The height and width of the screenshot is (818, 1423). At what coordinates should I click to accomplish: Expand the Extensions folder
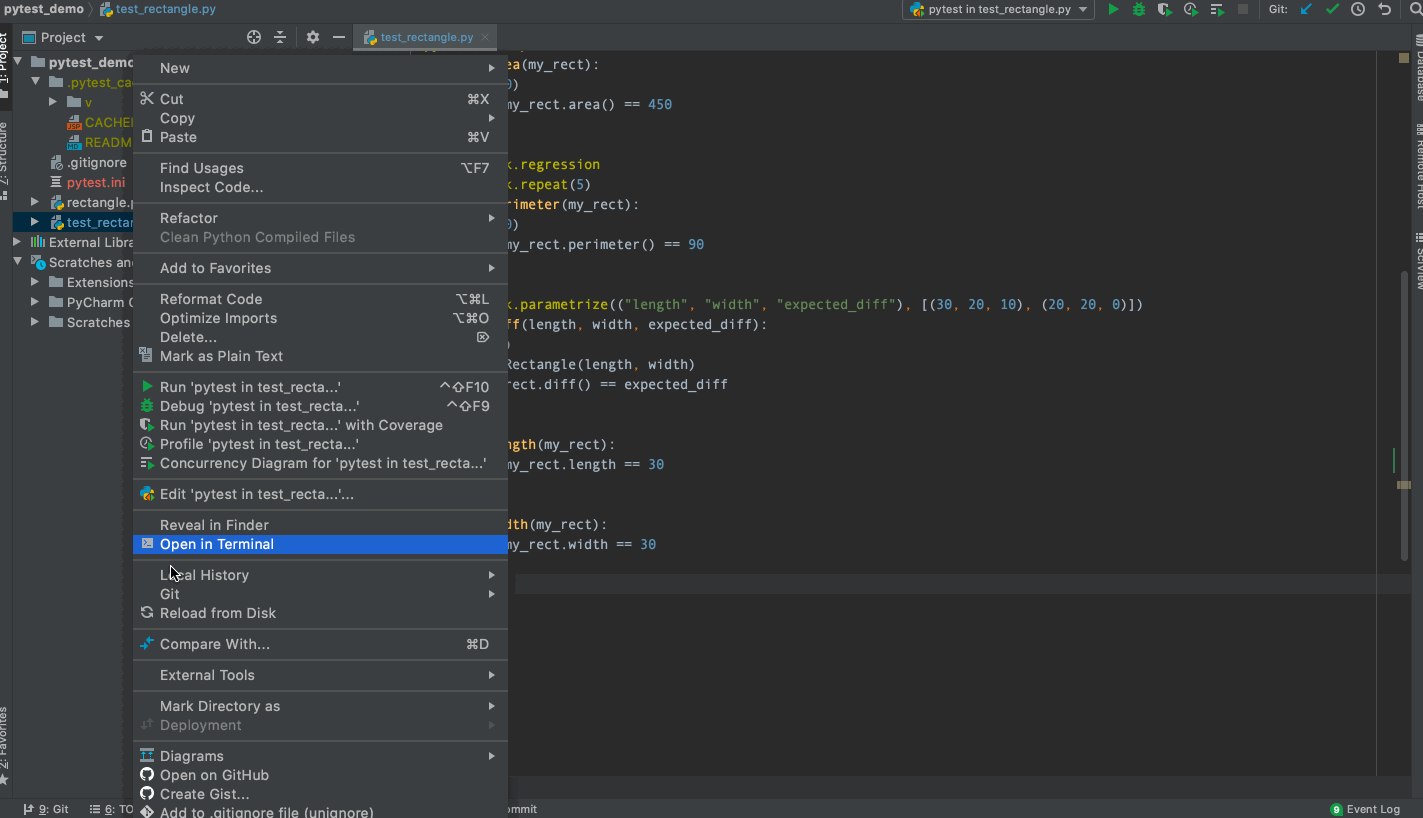(36, 282)
